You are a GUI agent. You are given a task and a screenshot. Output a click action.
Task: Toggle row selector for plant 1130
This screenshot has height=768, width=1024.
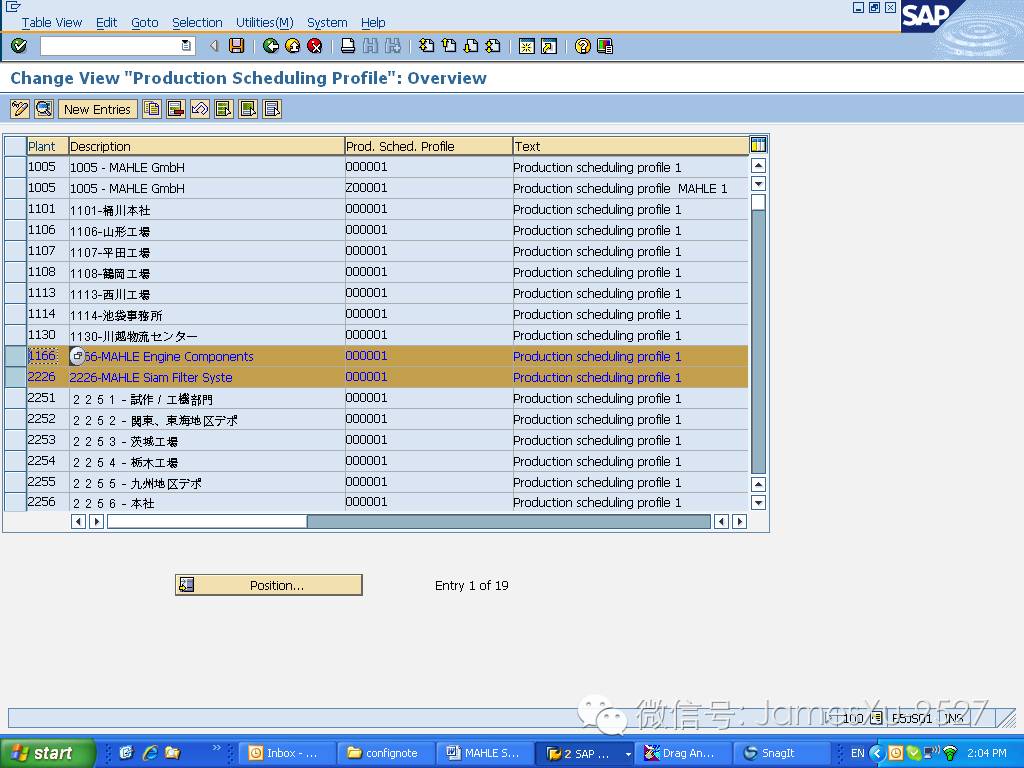(15, 335)
